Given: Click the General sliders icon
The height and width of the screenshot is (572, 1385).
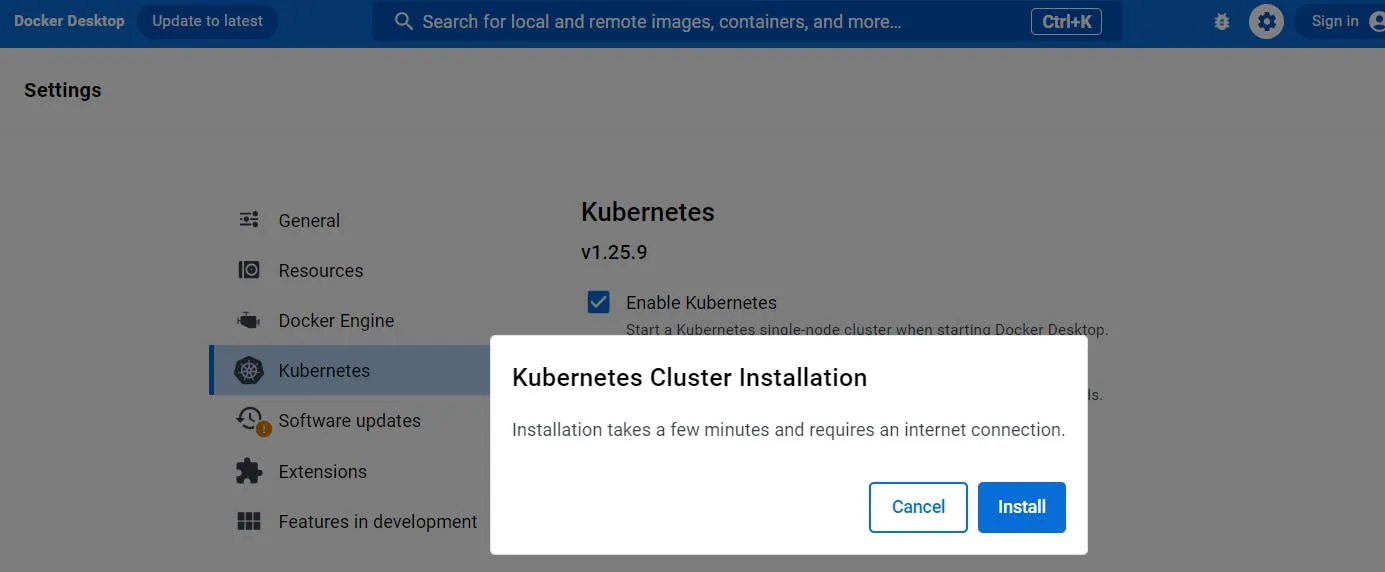Looking at the screenshot, I should 249,219.
